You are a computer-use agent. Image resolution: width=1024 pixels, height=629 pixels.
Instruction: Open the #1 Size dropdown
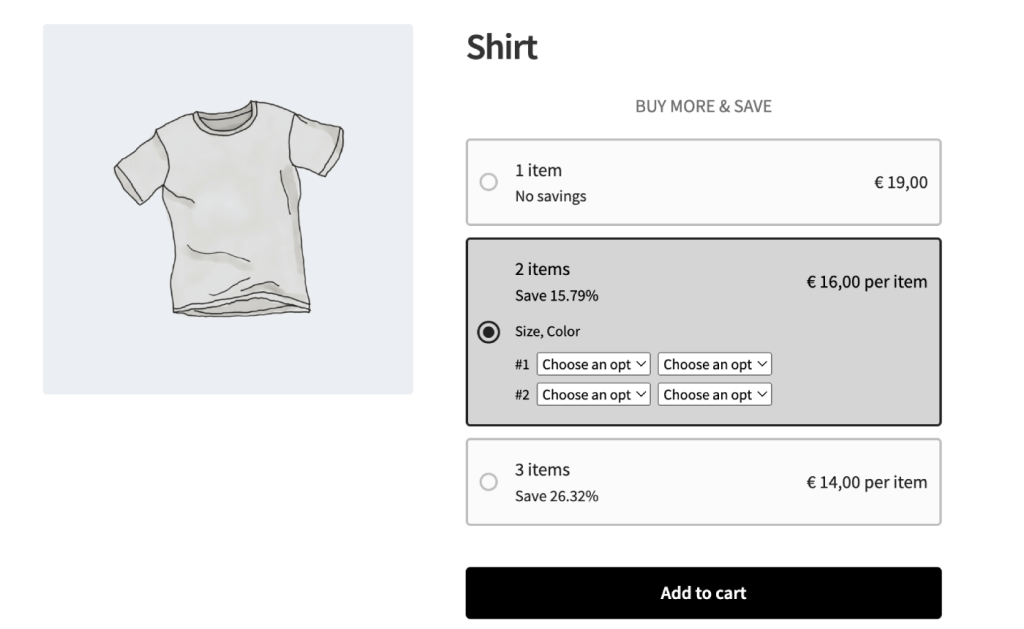coord(593,363)
